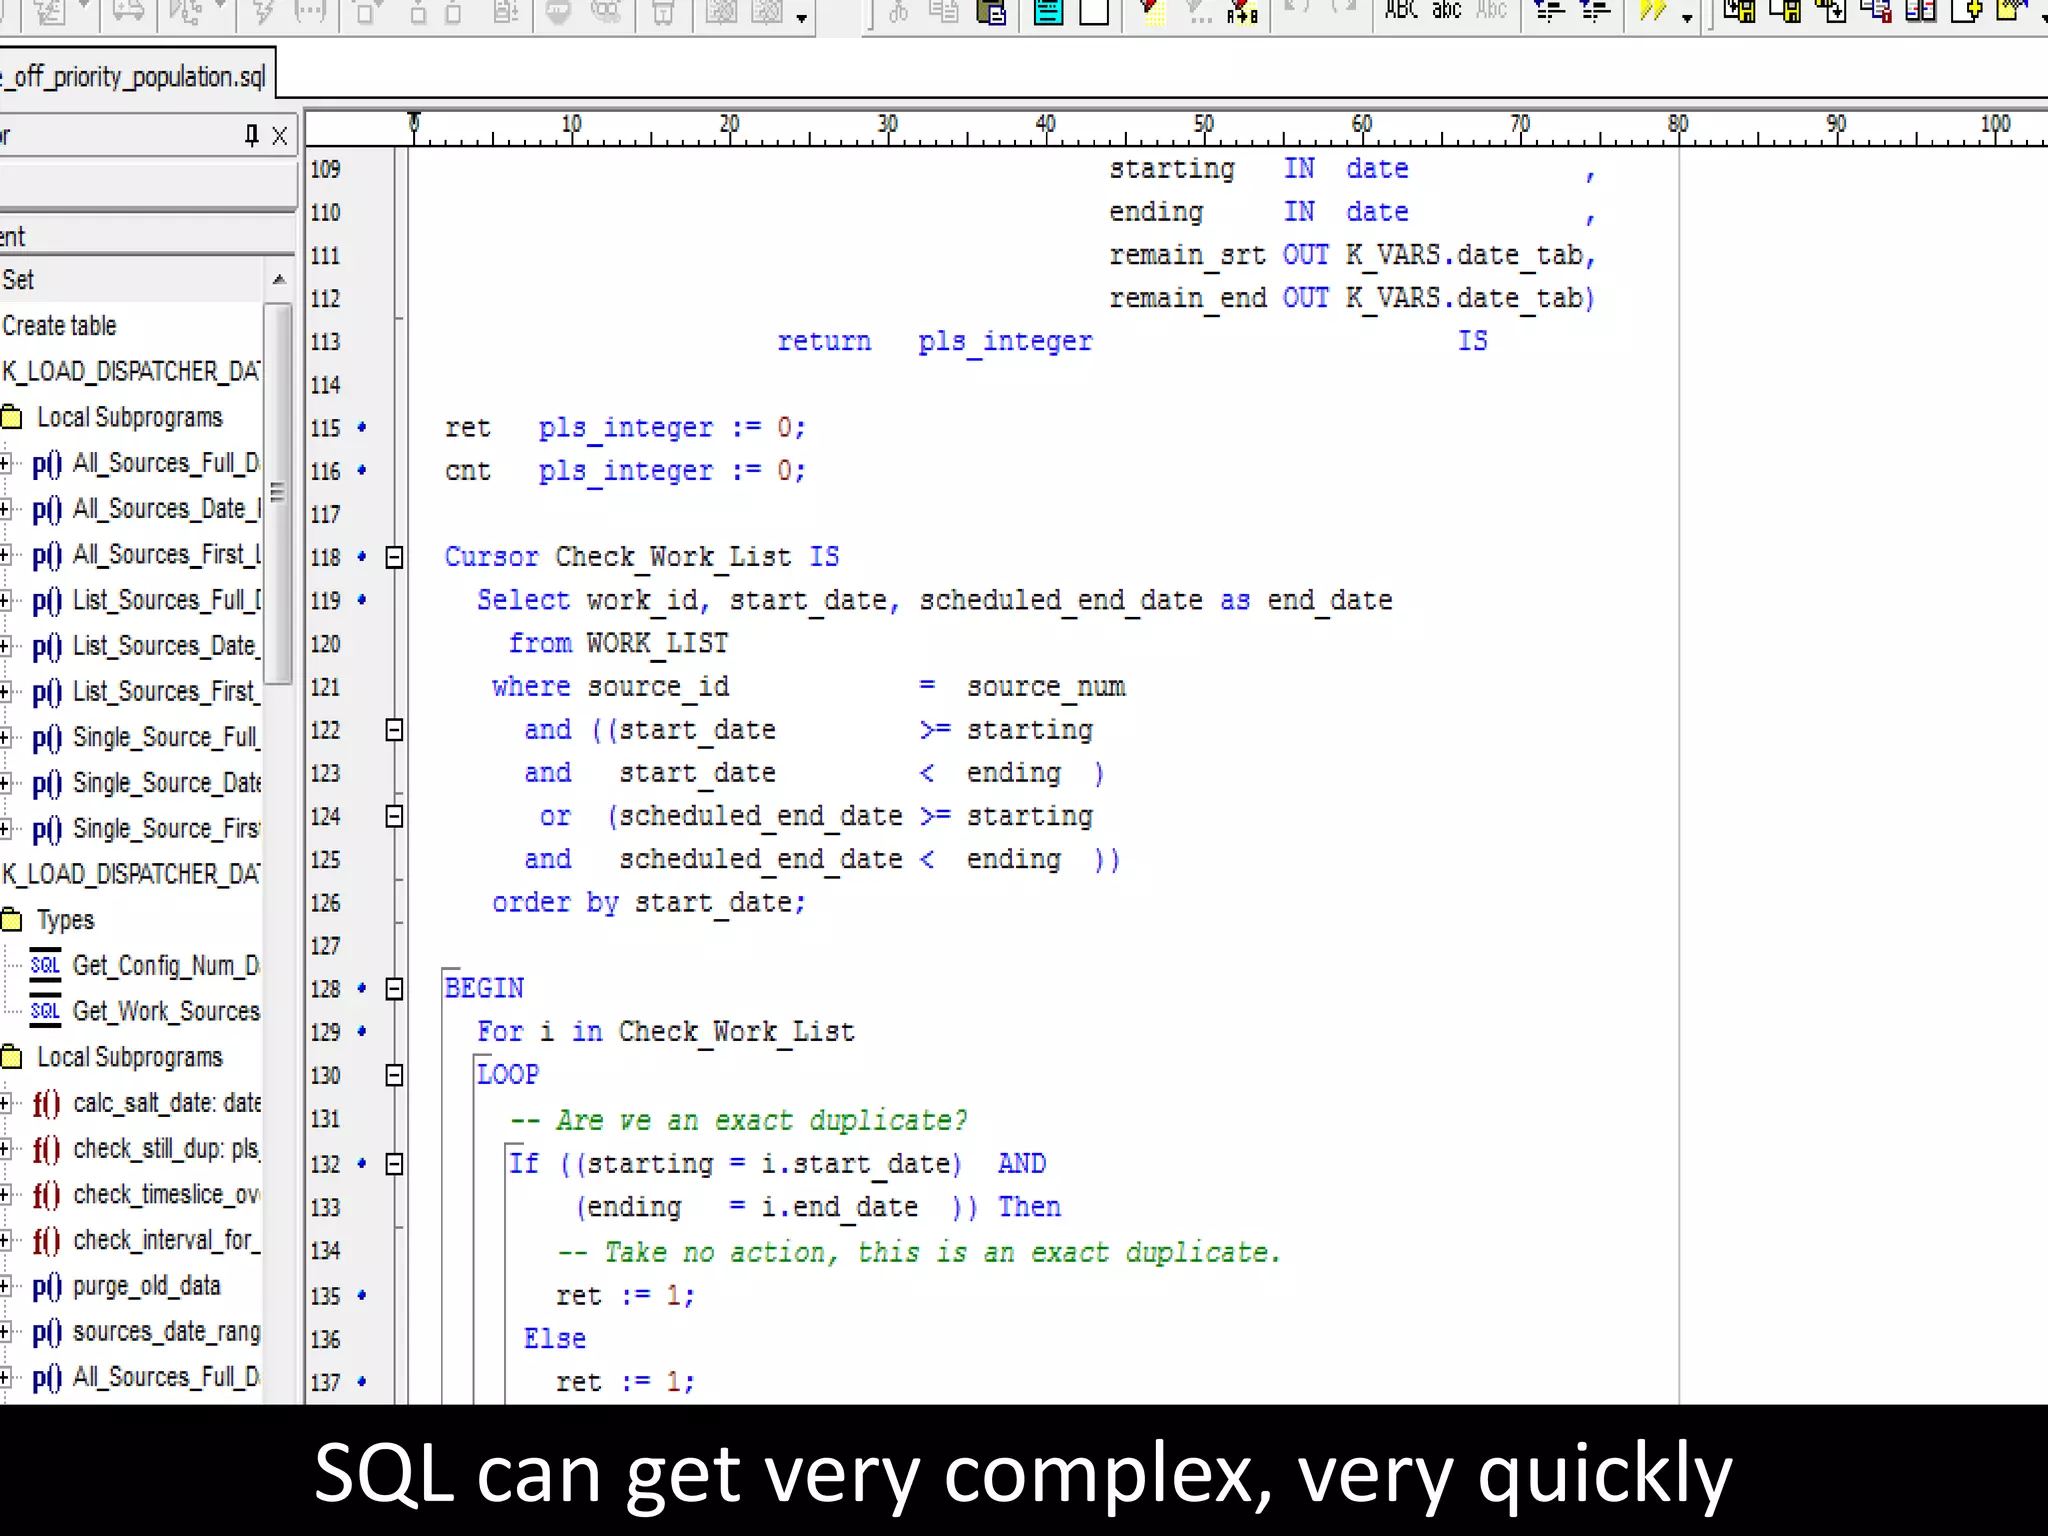Click the yellow double-slash comment icon
The height and width of the screenshot is (1536, 2048).
coord(1653,12)
